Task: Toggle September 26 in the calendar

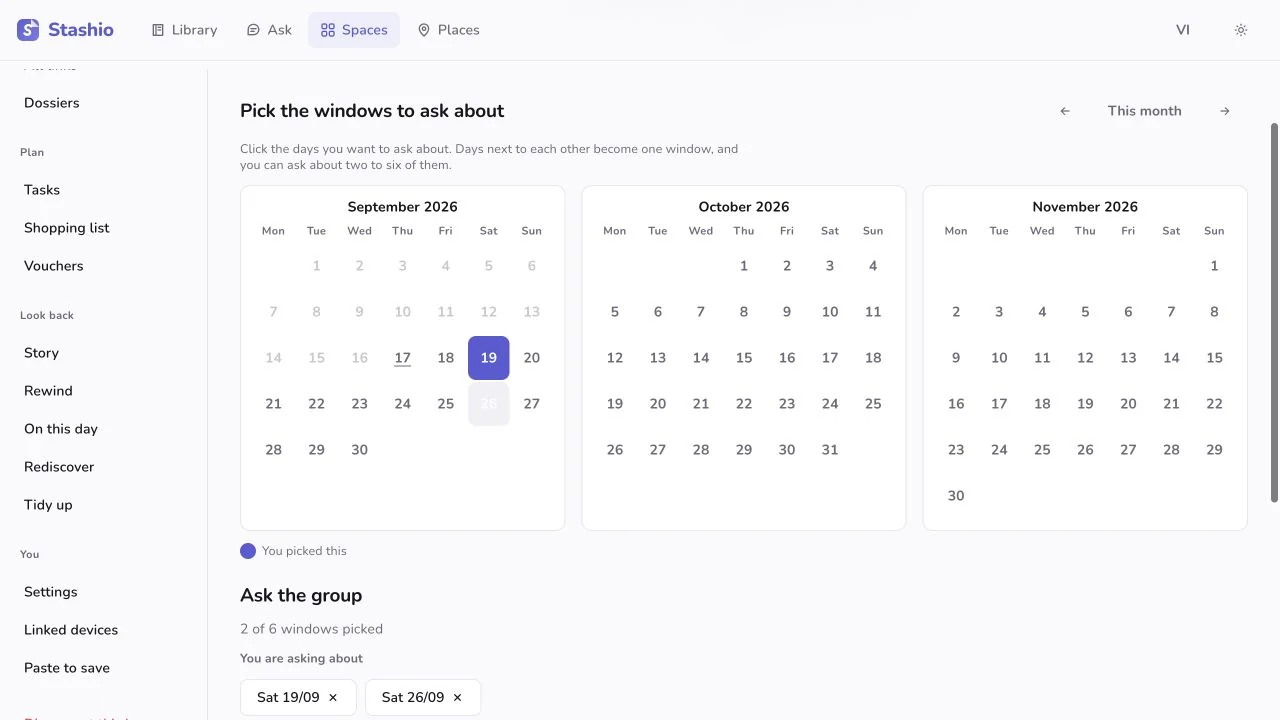Action: point(489,404)
